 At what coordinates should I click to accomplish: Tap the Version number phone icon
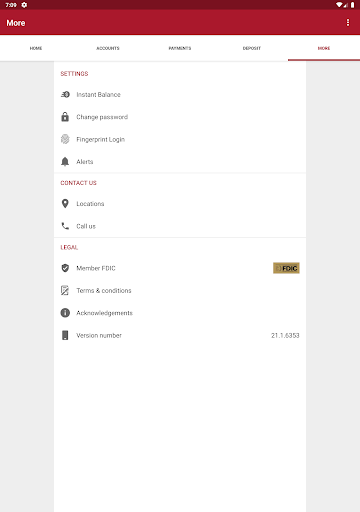[x=65, y=335]
